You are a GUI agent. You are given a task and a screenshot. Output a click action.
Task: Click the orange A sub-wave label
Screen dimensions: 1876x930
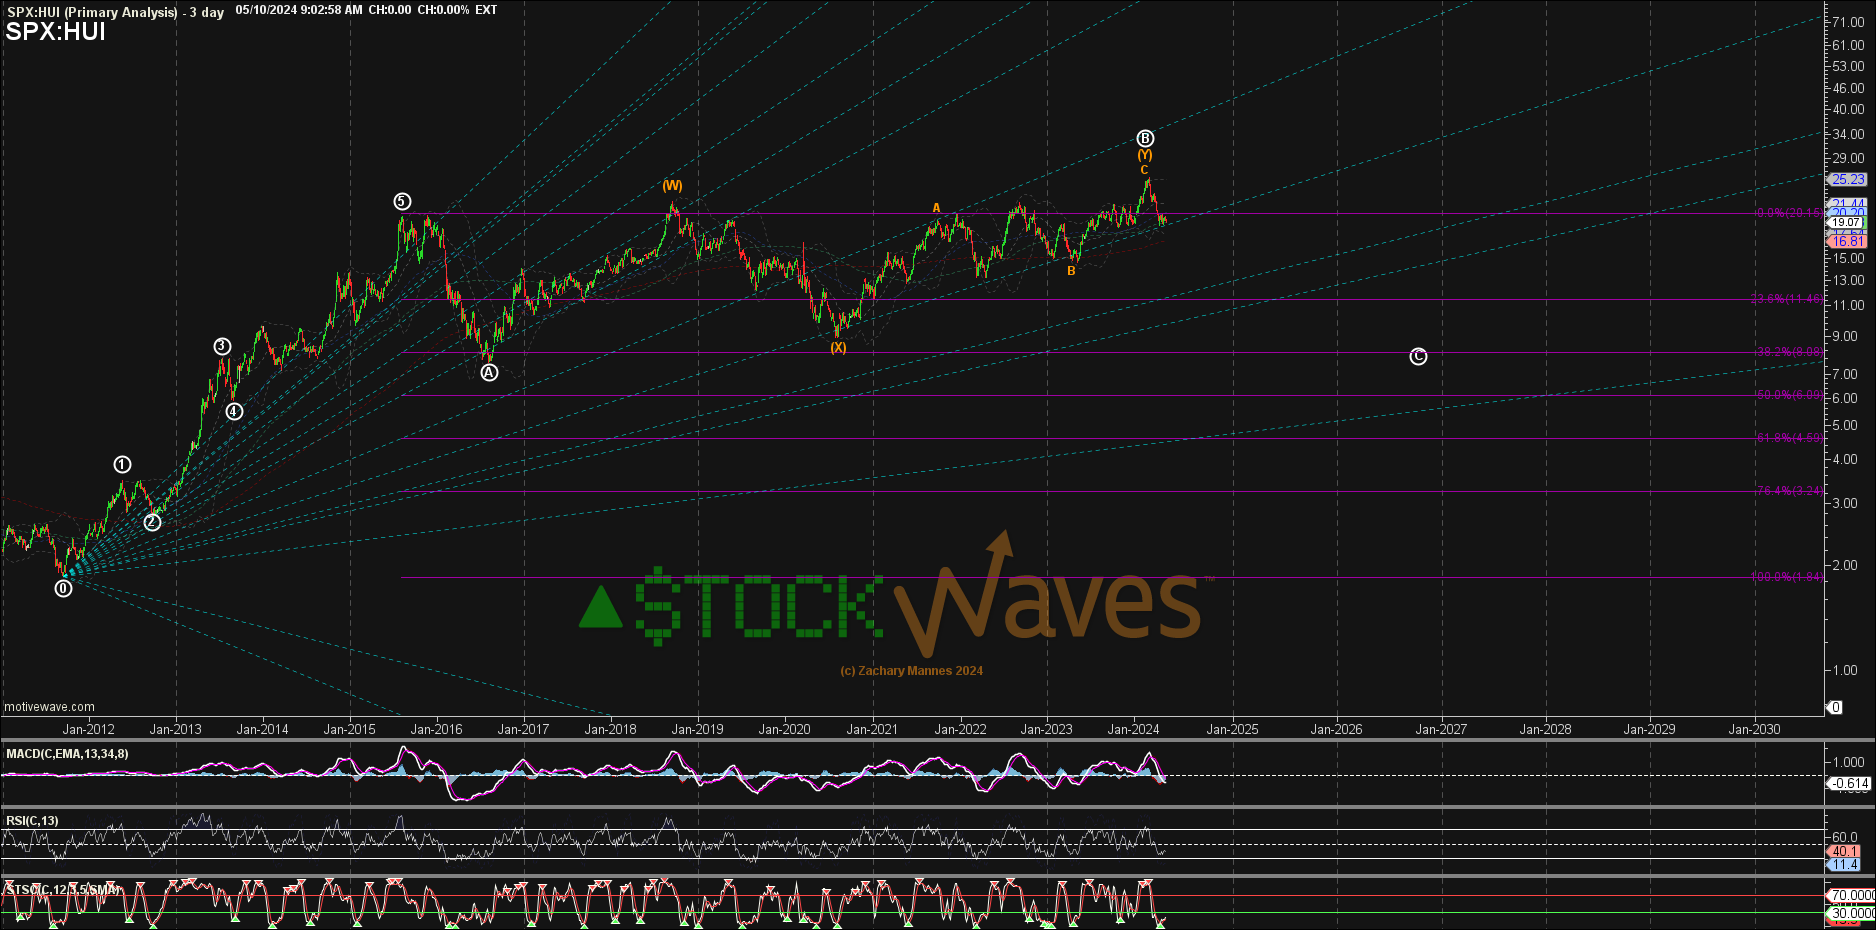pos(937,208)
